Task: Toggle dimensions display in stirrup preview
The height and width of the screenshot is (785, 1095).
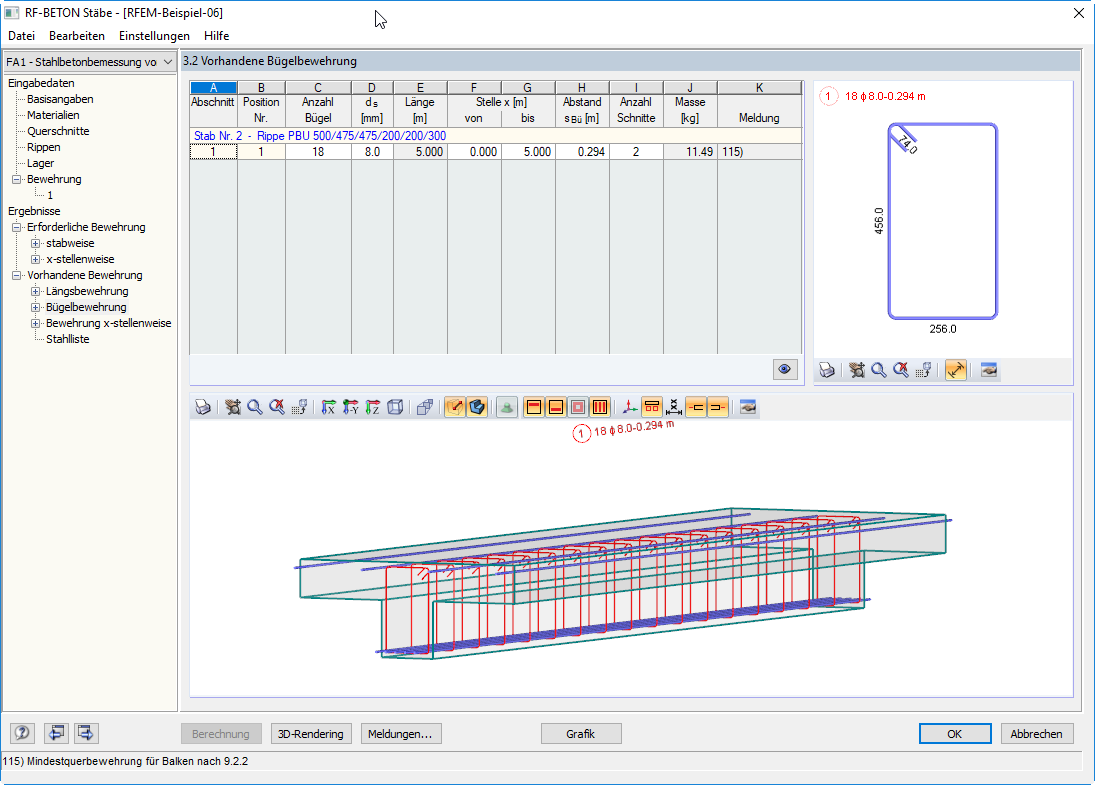Action: pos(955,370)
